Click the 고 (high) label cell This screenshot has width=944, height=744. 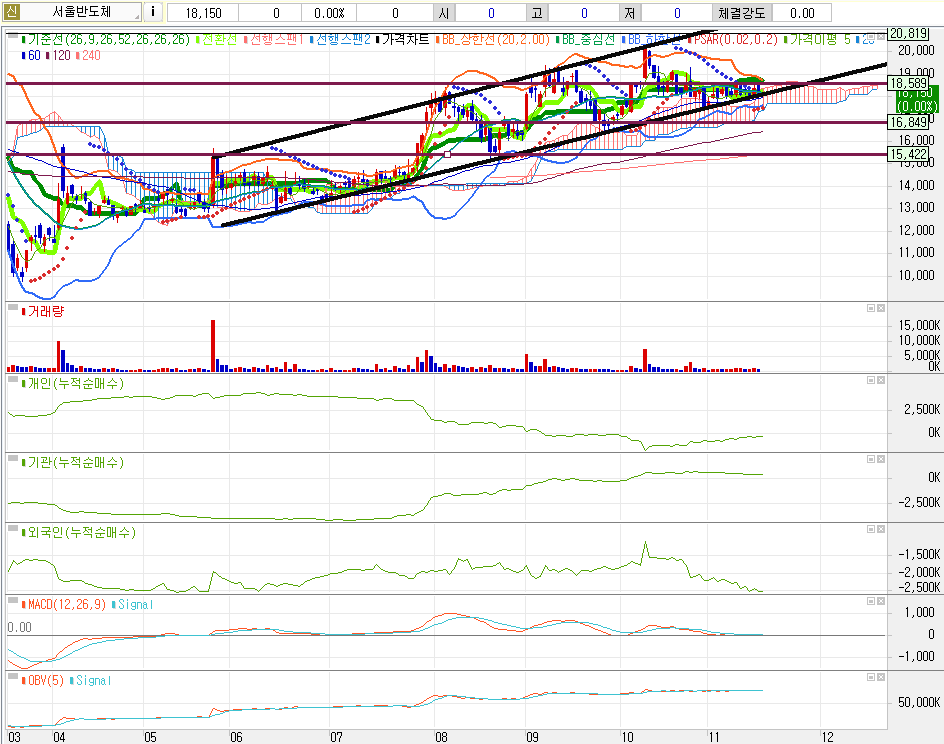point(537,13)
